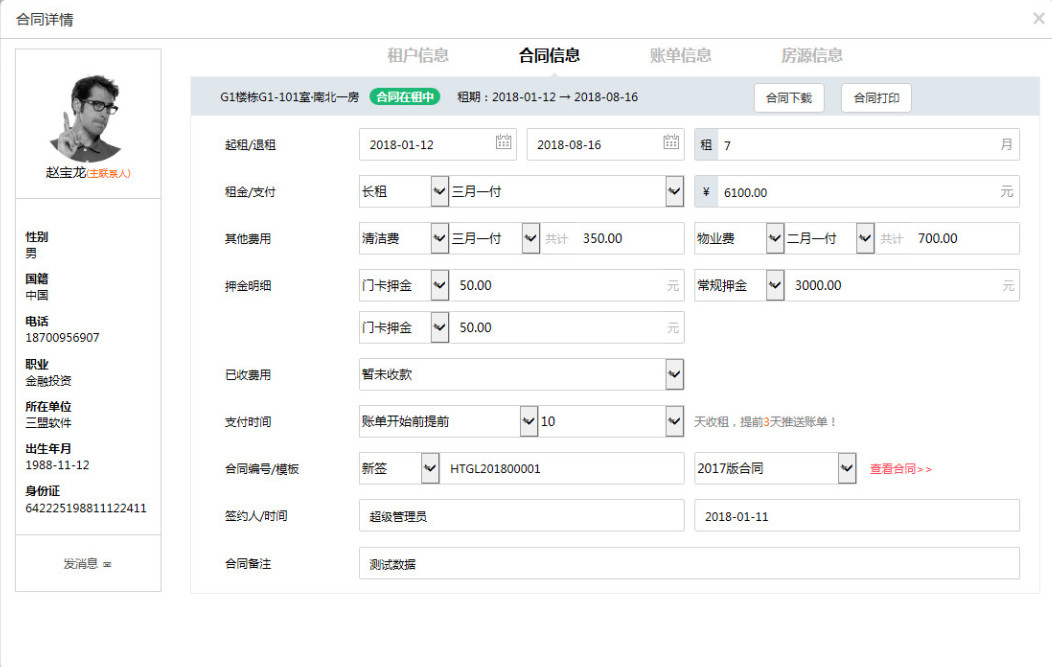The width and height of the screenshot is (1052, 667).
Task: Expand the 常规押金 deposit type dropdown
Action: tap(774, 286)
